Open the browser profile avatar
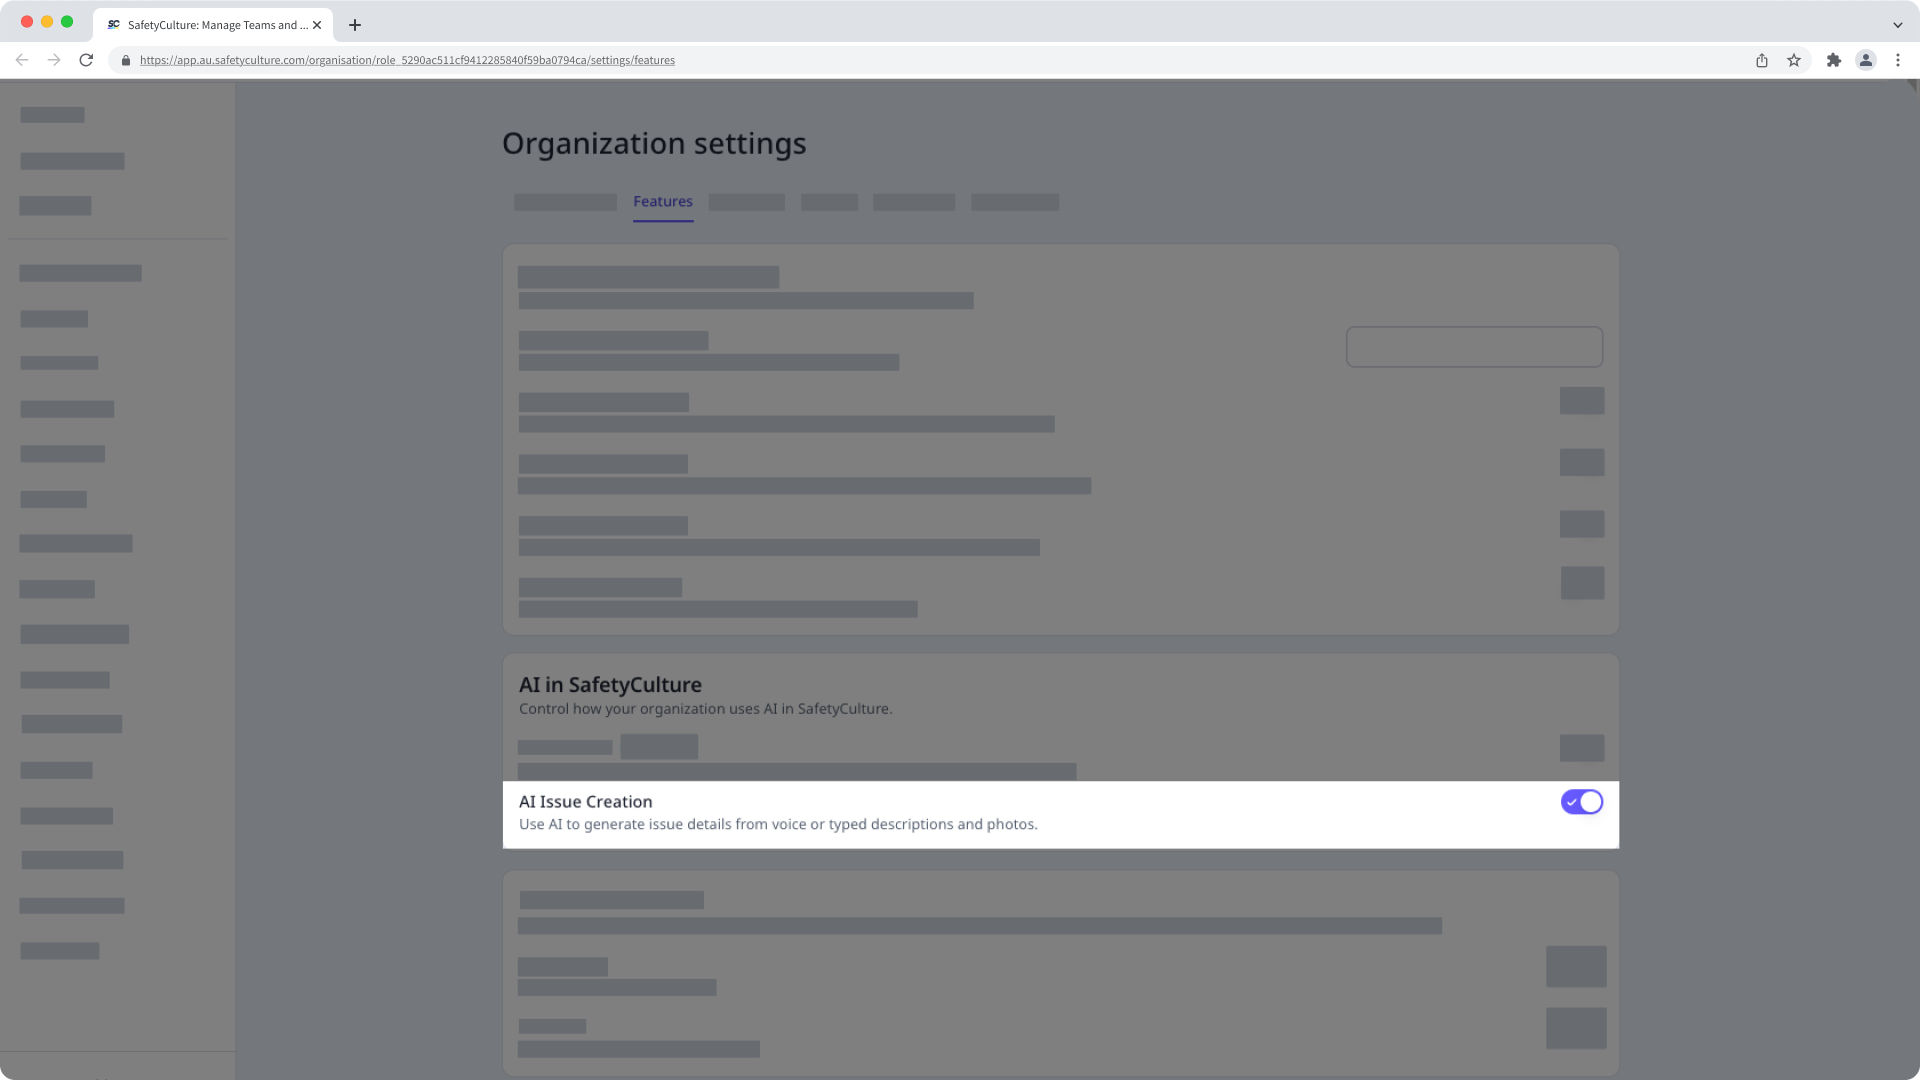The image size is (1920, 1080). click(1866, 60)
